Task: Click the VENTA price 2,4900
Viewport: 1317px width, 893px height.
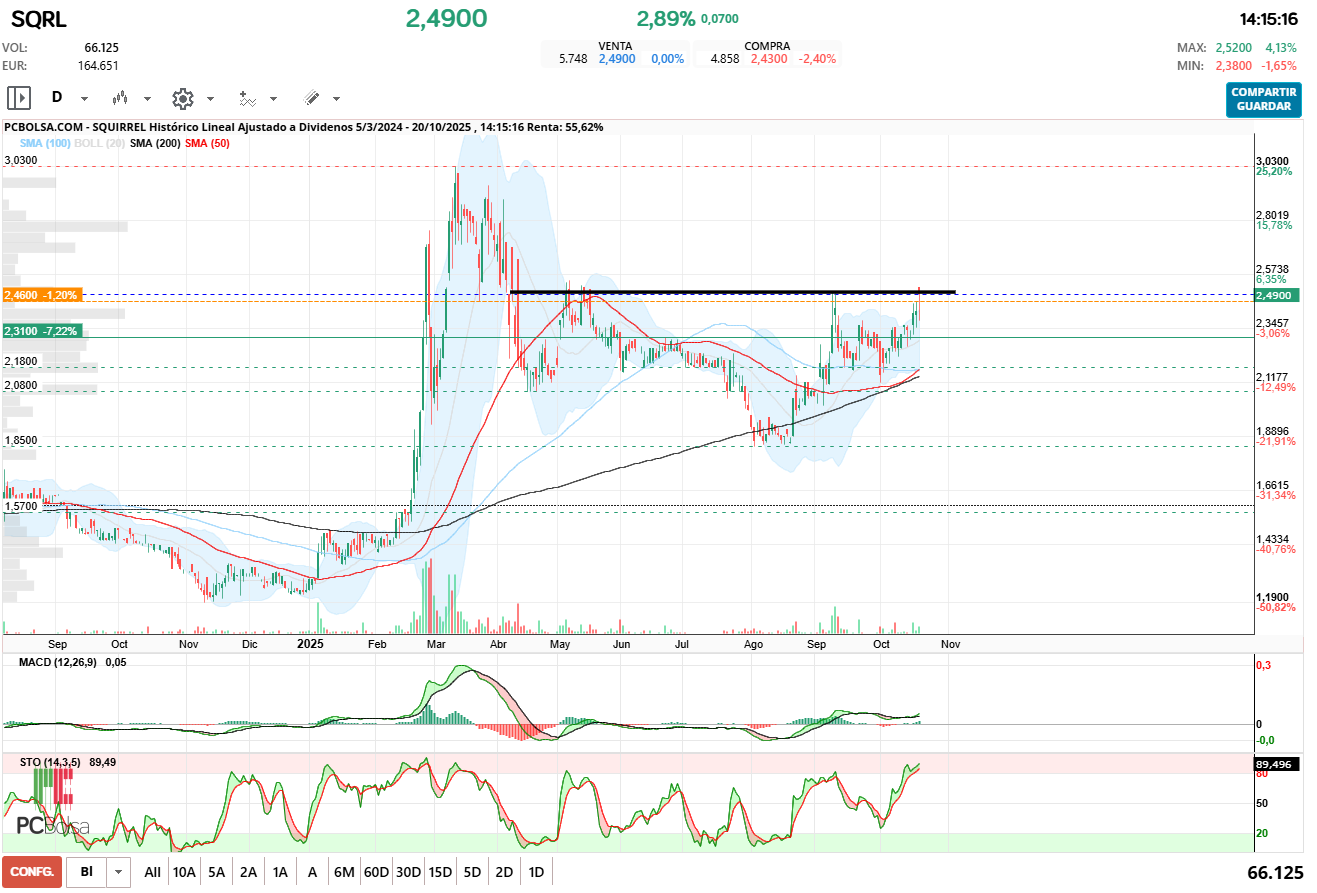Action: (x=617, y=59)
